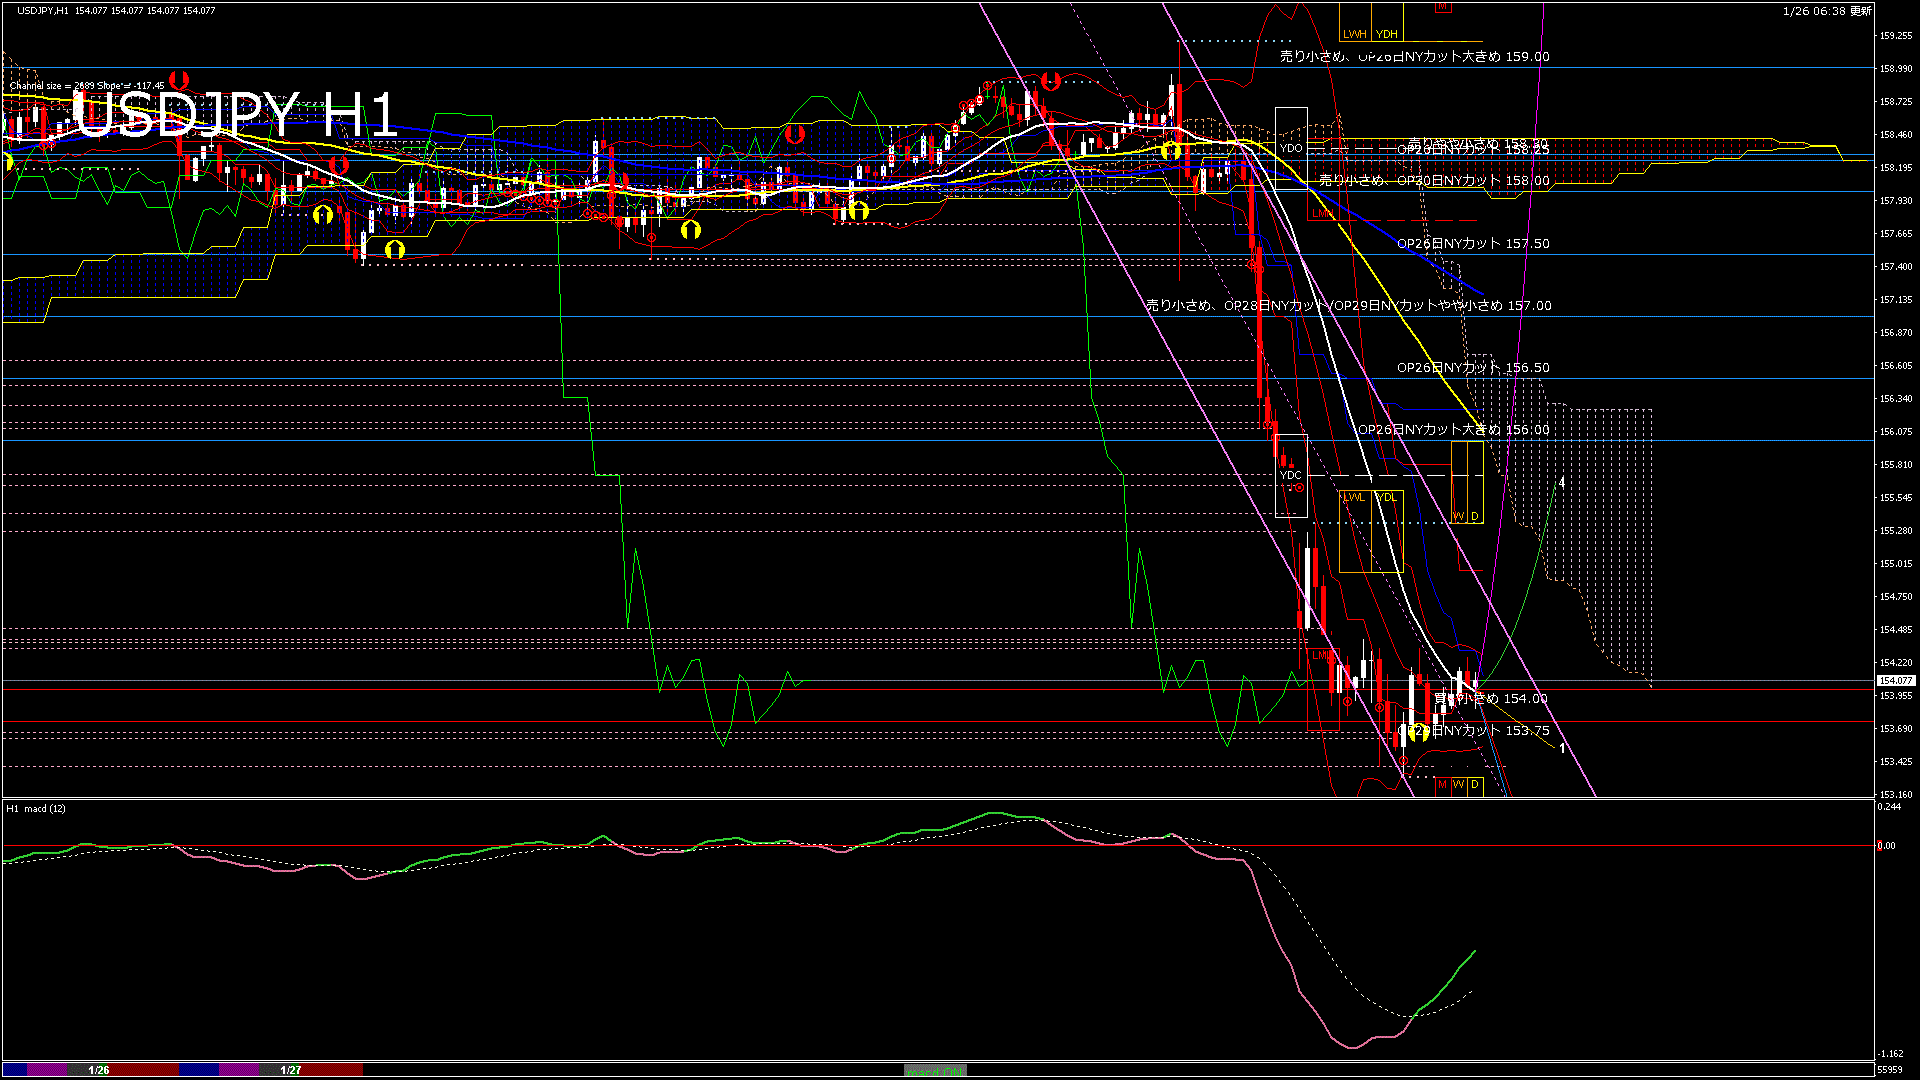Click the OP26日NYカット 156.50 label
The height and width of the screenshot is (1080, 1920).
[1473, 367]
